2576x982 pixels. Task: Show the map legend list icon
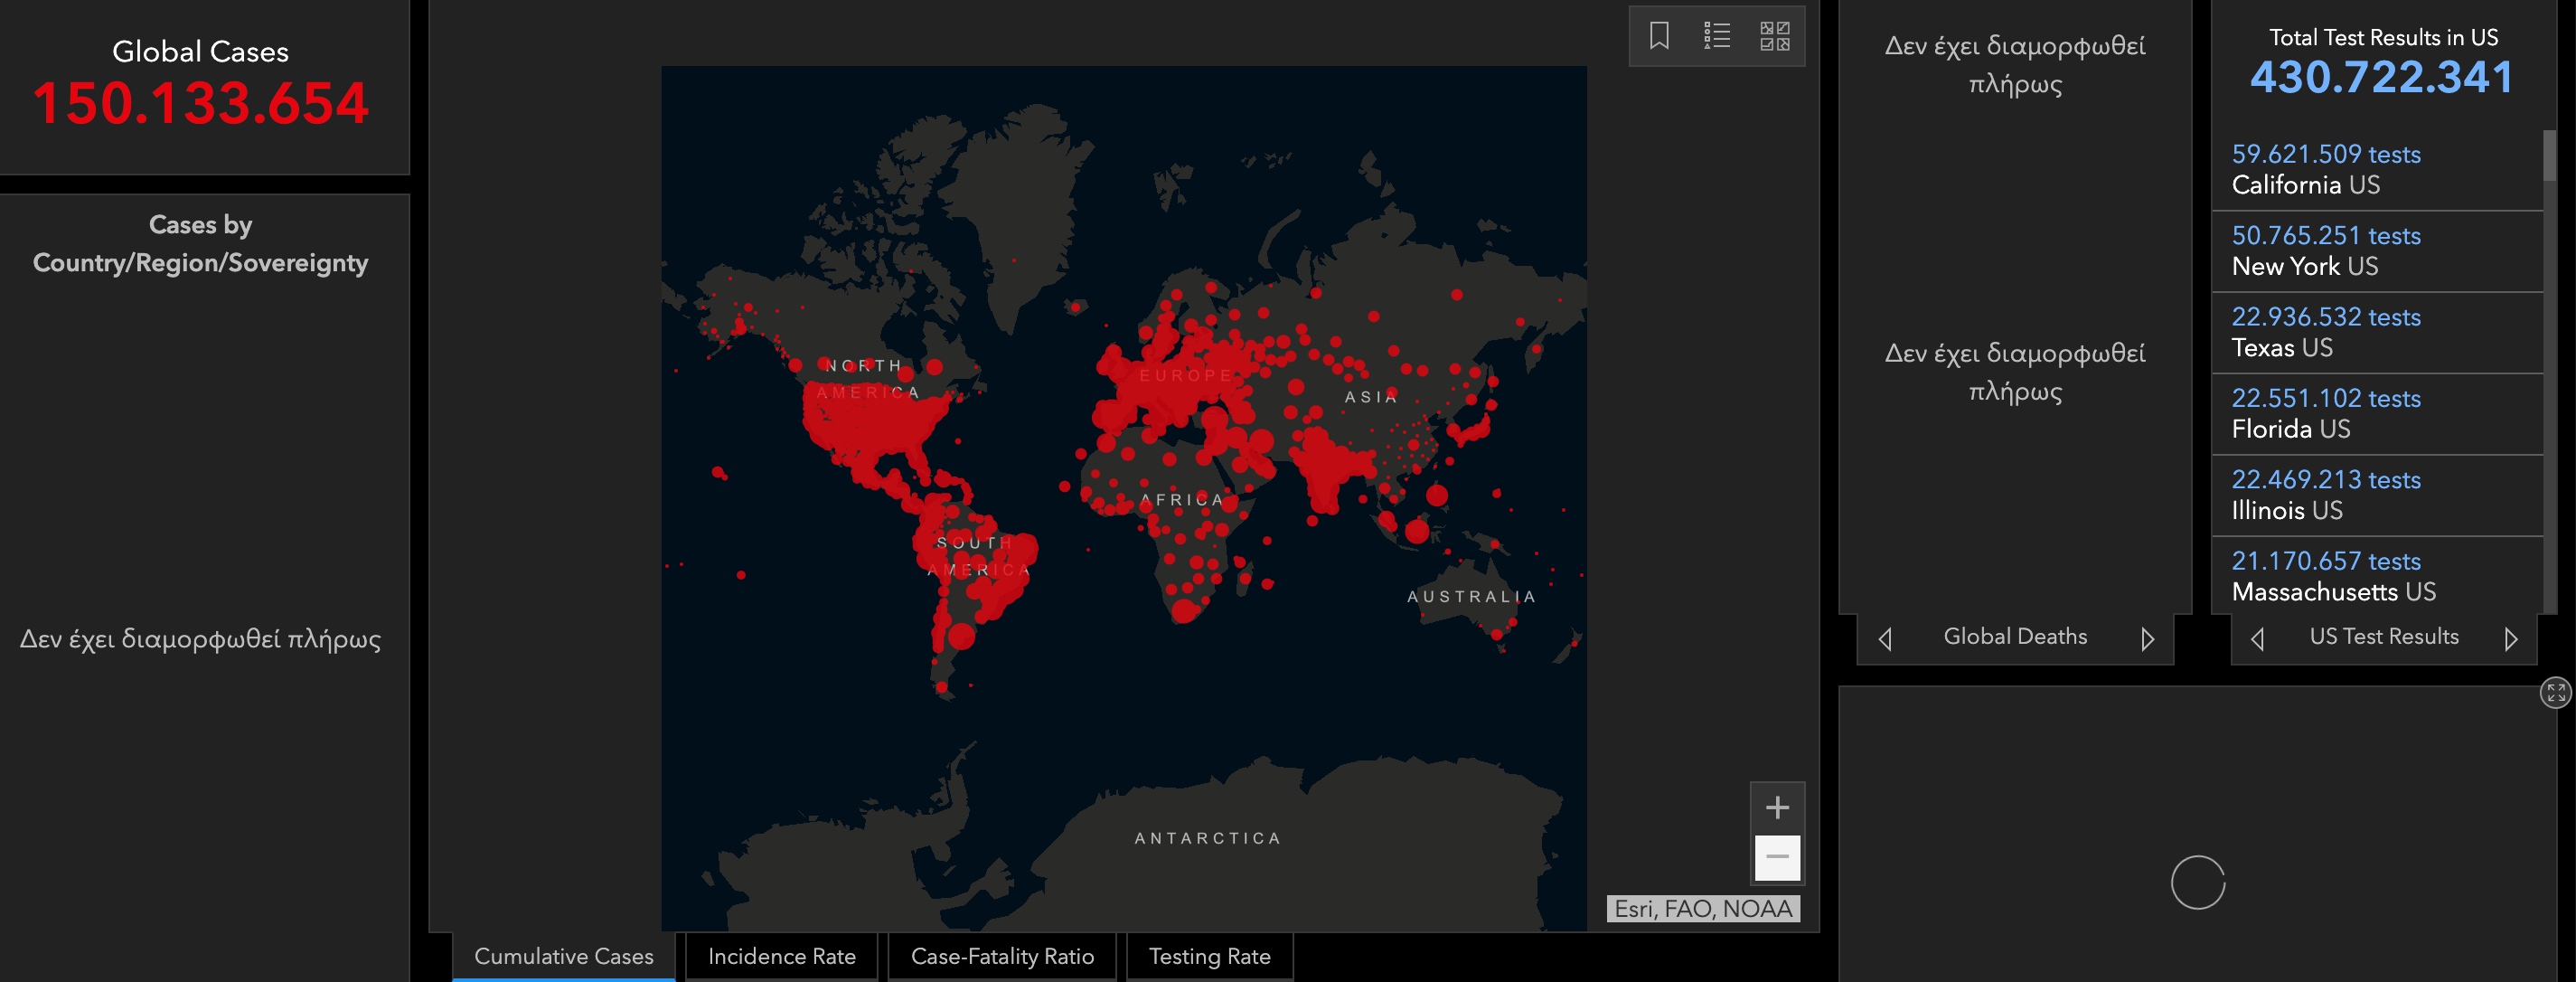(1717, 36)
